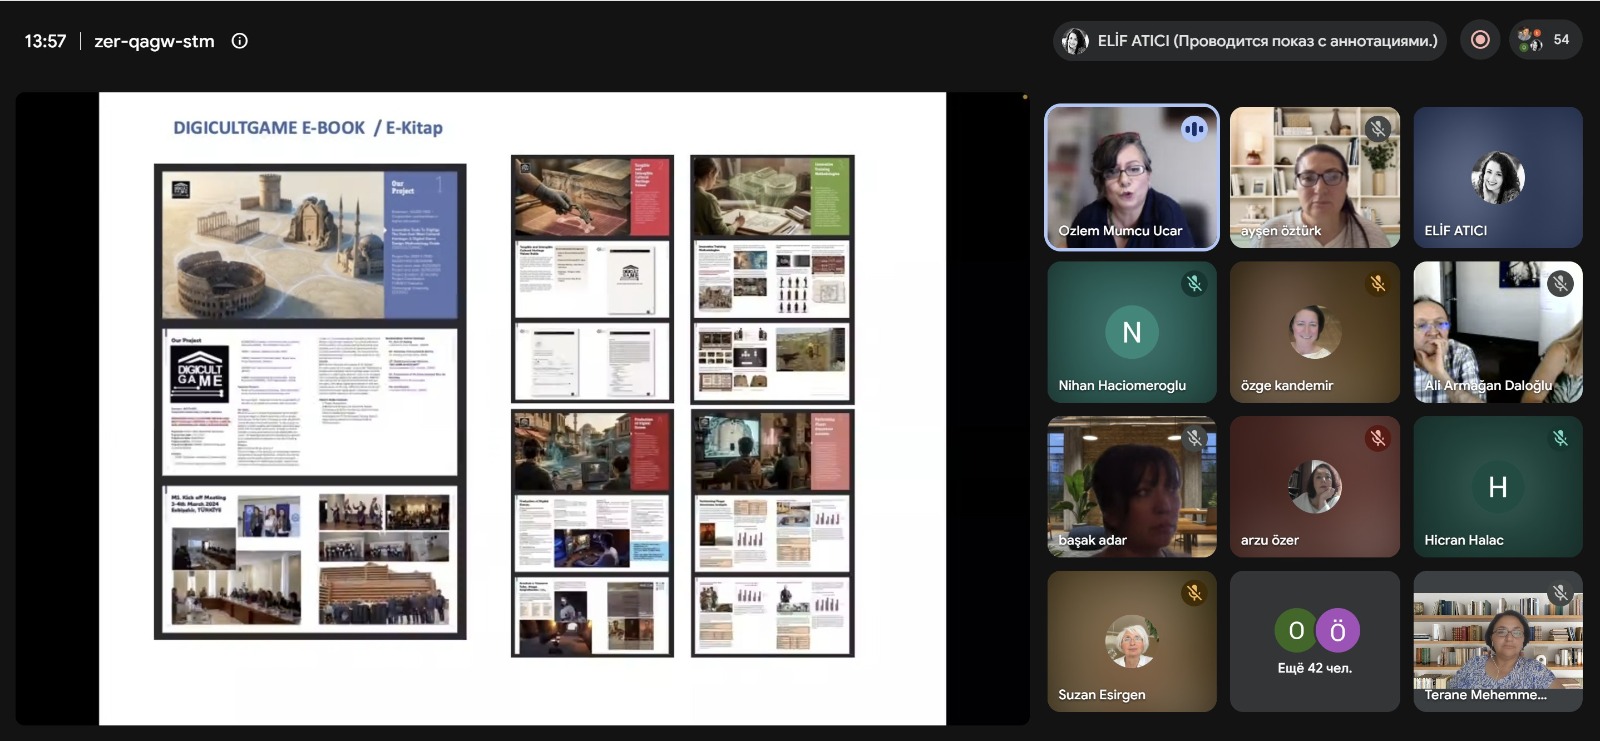The height and width of the screenshot is (741, 1600).
Task: Select Ali Armağan Daloğlu's video tile
Action: click(x=1498, y=332)
